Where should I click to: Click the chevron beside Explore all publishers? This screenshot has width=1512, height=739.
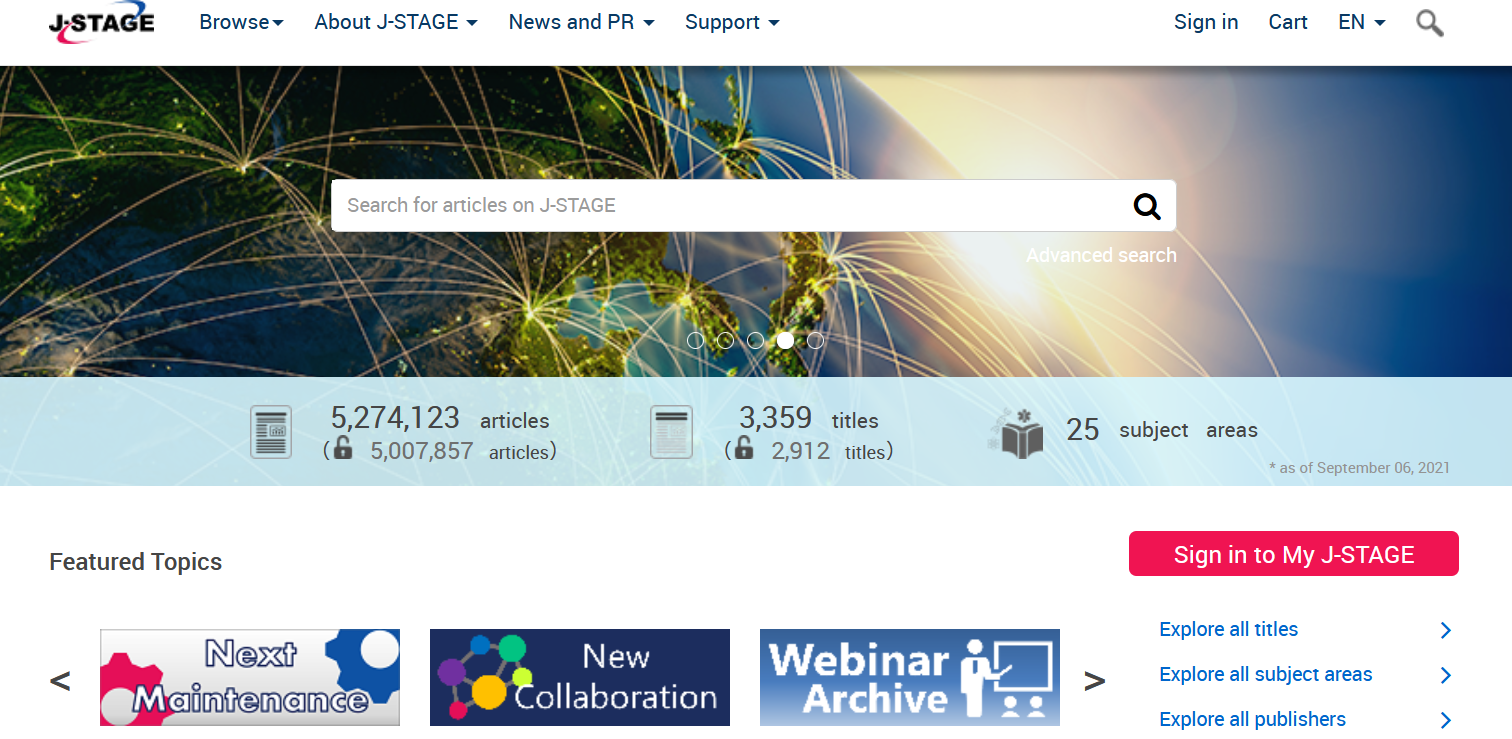click(1445, 720)
